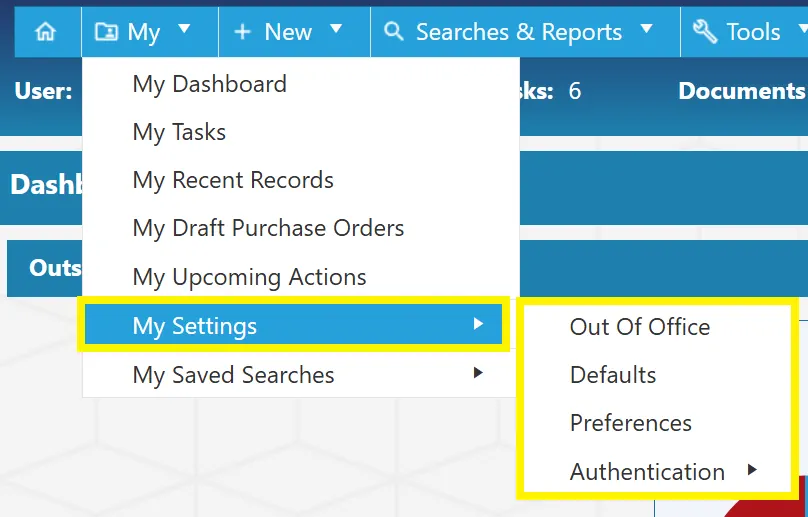Click the wrench icon beside Tools
Screen dimensions: 808x517
705,31
